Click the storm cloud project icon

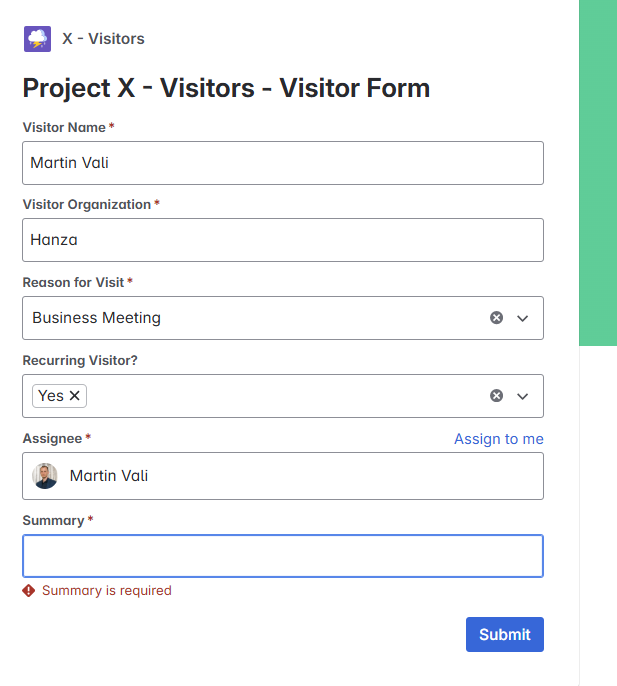(x=37, y=39)
